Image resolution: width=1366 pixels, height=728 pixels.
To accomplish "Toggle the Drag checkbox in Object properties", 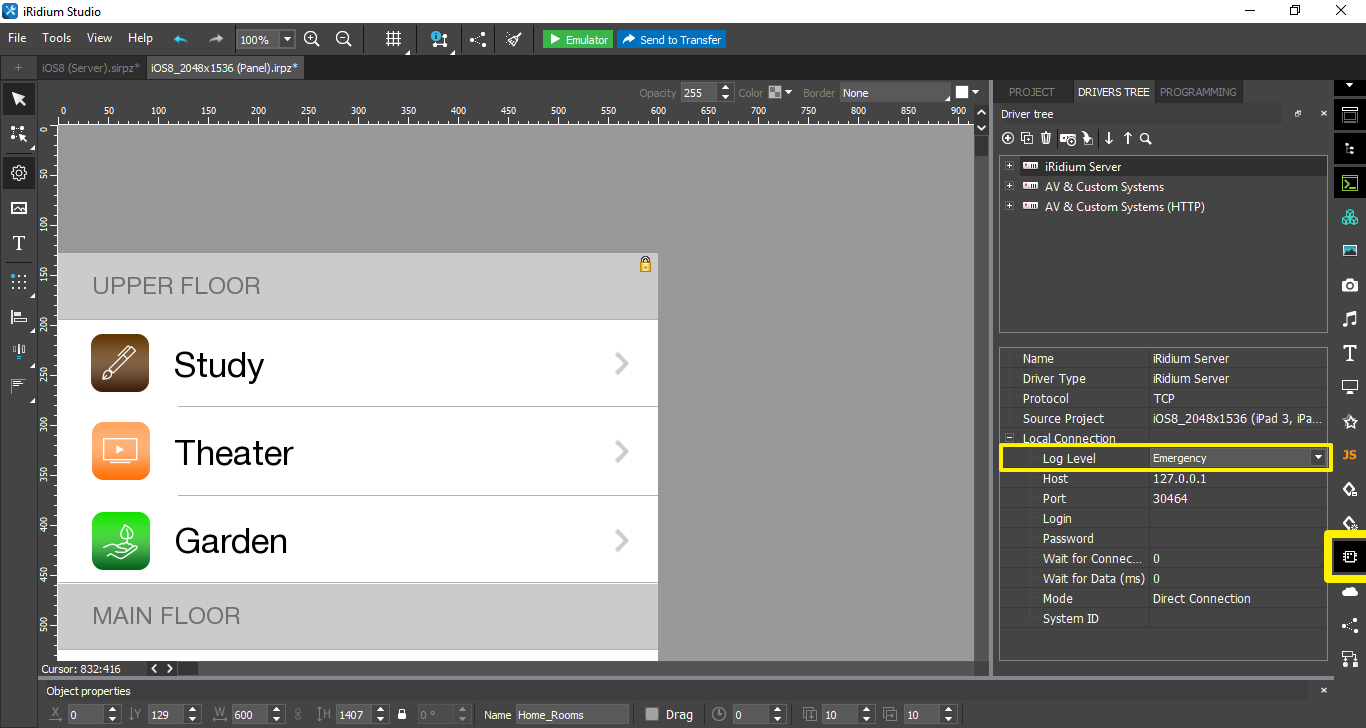I will 653,714.
